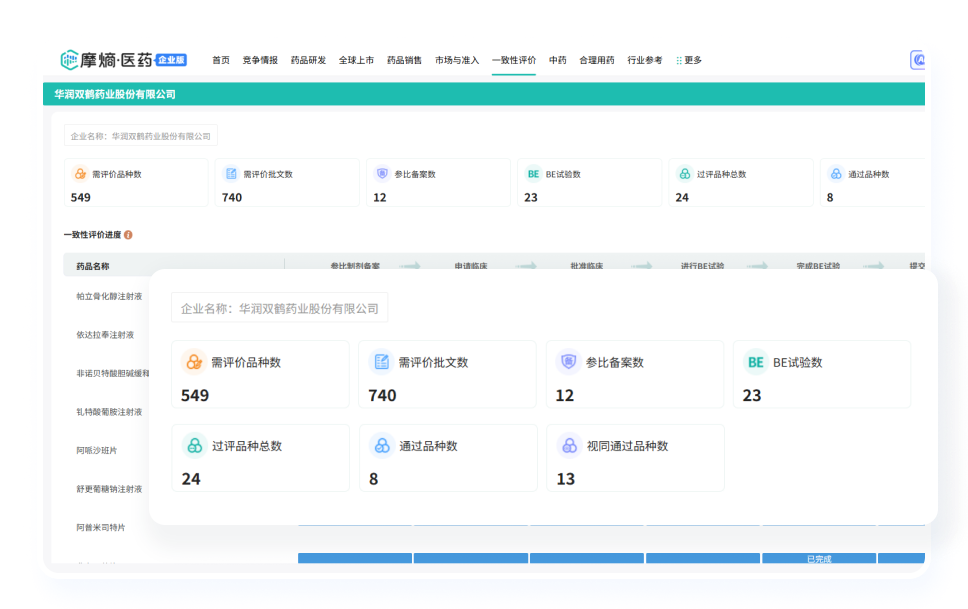The height and width of the screenshot is (609, 968).
Task: Click the value 23 in the enlarged panel
Action: click(x=752, y=395)
